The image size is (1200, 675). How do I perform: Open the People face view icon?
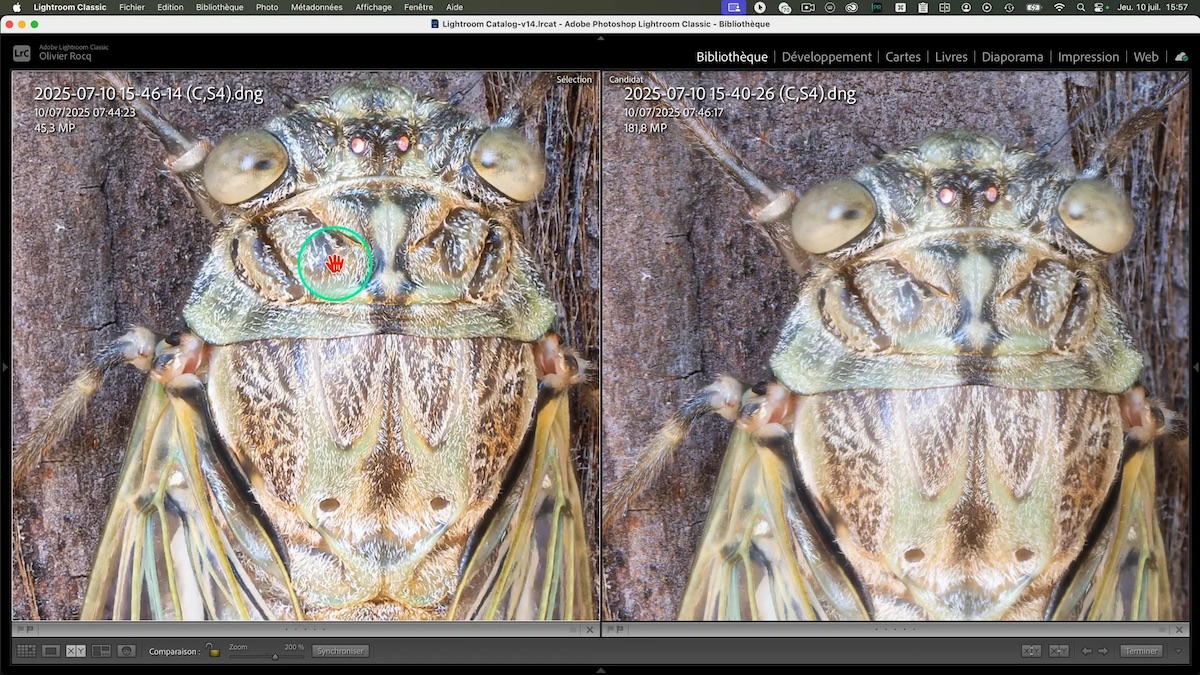(x=126, y=651)
